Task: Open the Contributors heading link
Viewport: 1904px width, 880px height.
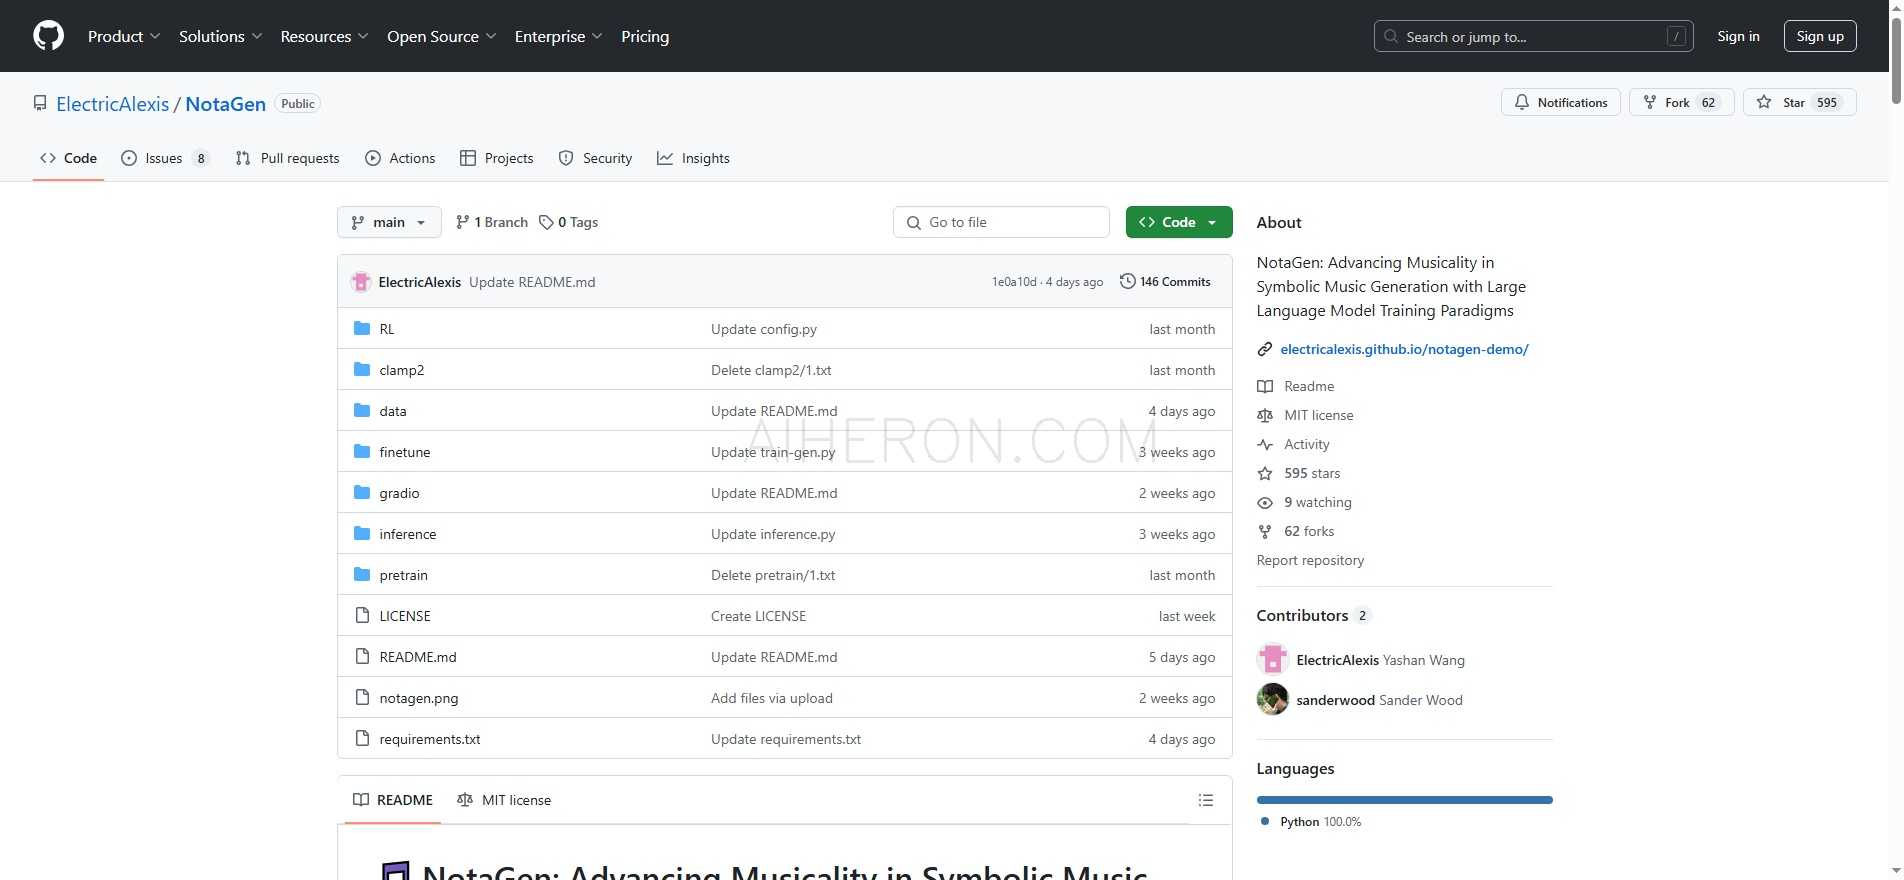Action: (1313, 615)
